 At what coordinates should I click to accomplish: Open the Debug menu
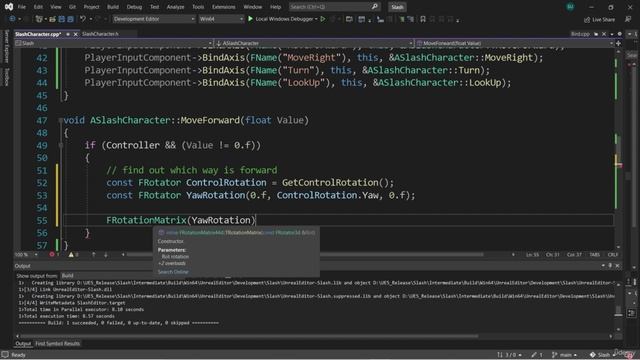(x=134, y=7)
